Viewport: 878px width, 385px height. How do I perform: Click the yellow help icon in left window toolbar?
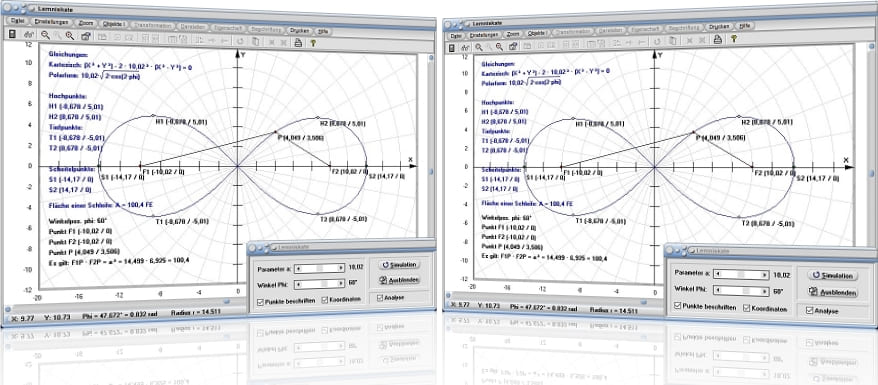click(x=313, y=42)
